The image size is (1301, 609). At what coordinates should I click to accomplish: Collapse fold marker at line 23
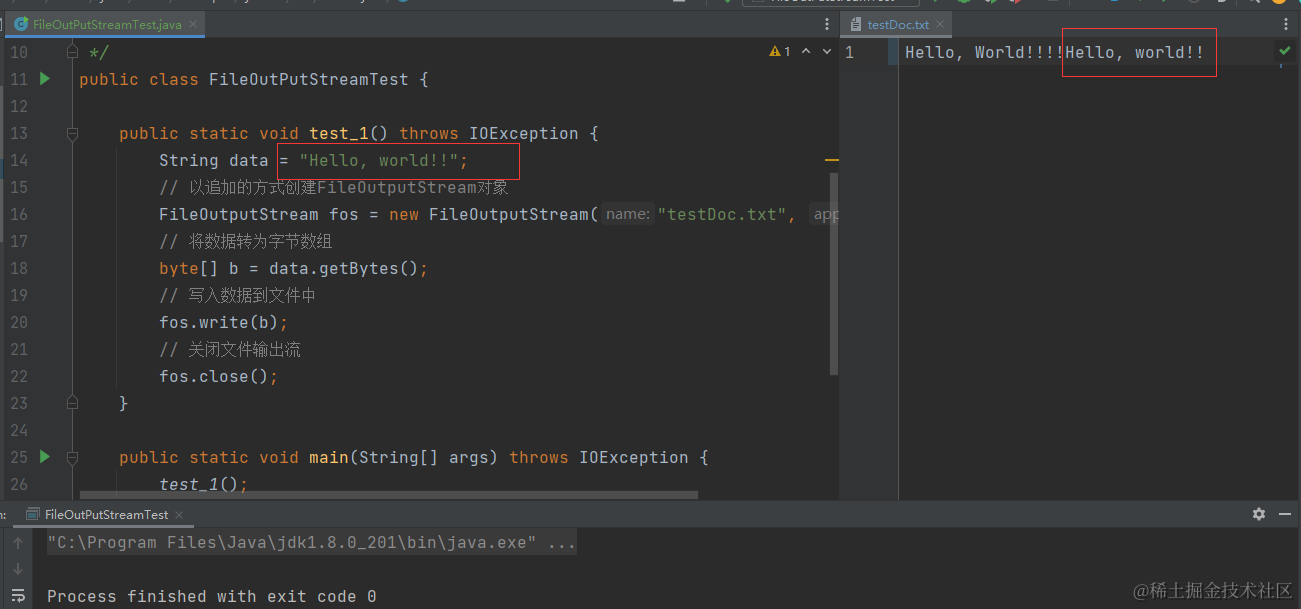coord(72,402)
